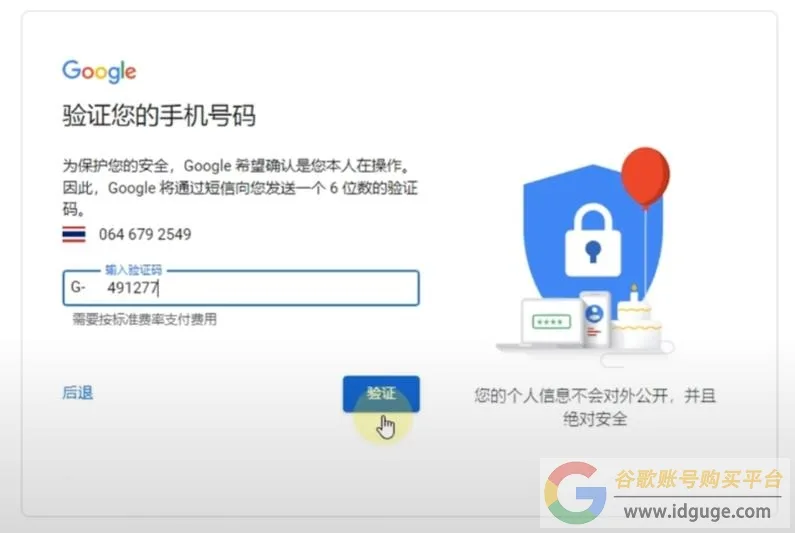Open the www.idguge.com watermark link
The width and height of the screenshot is (795, 533).
698,511
